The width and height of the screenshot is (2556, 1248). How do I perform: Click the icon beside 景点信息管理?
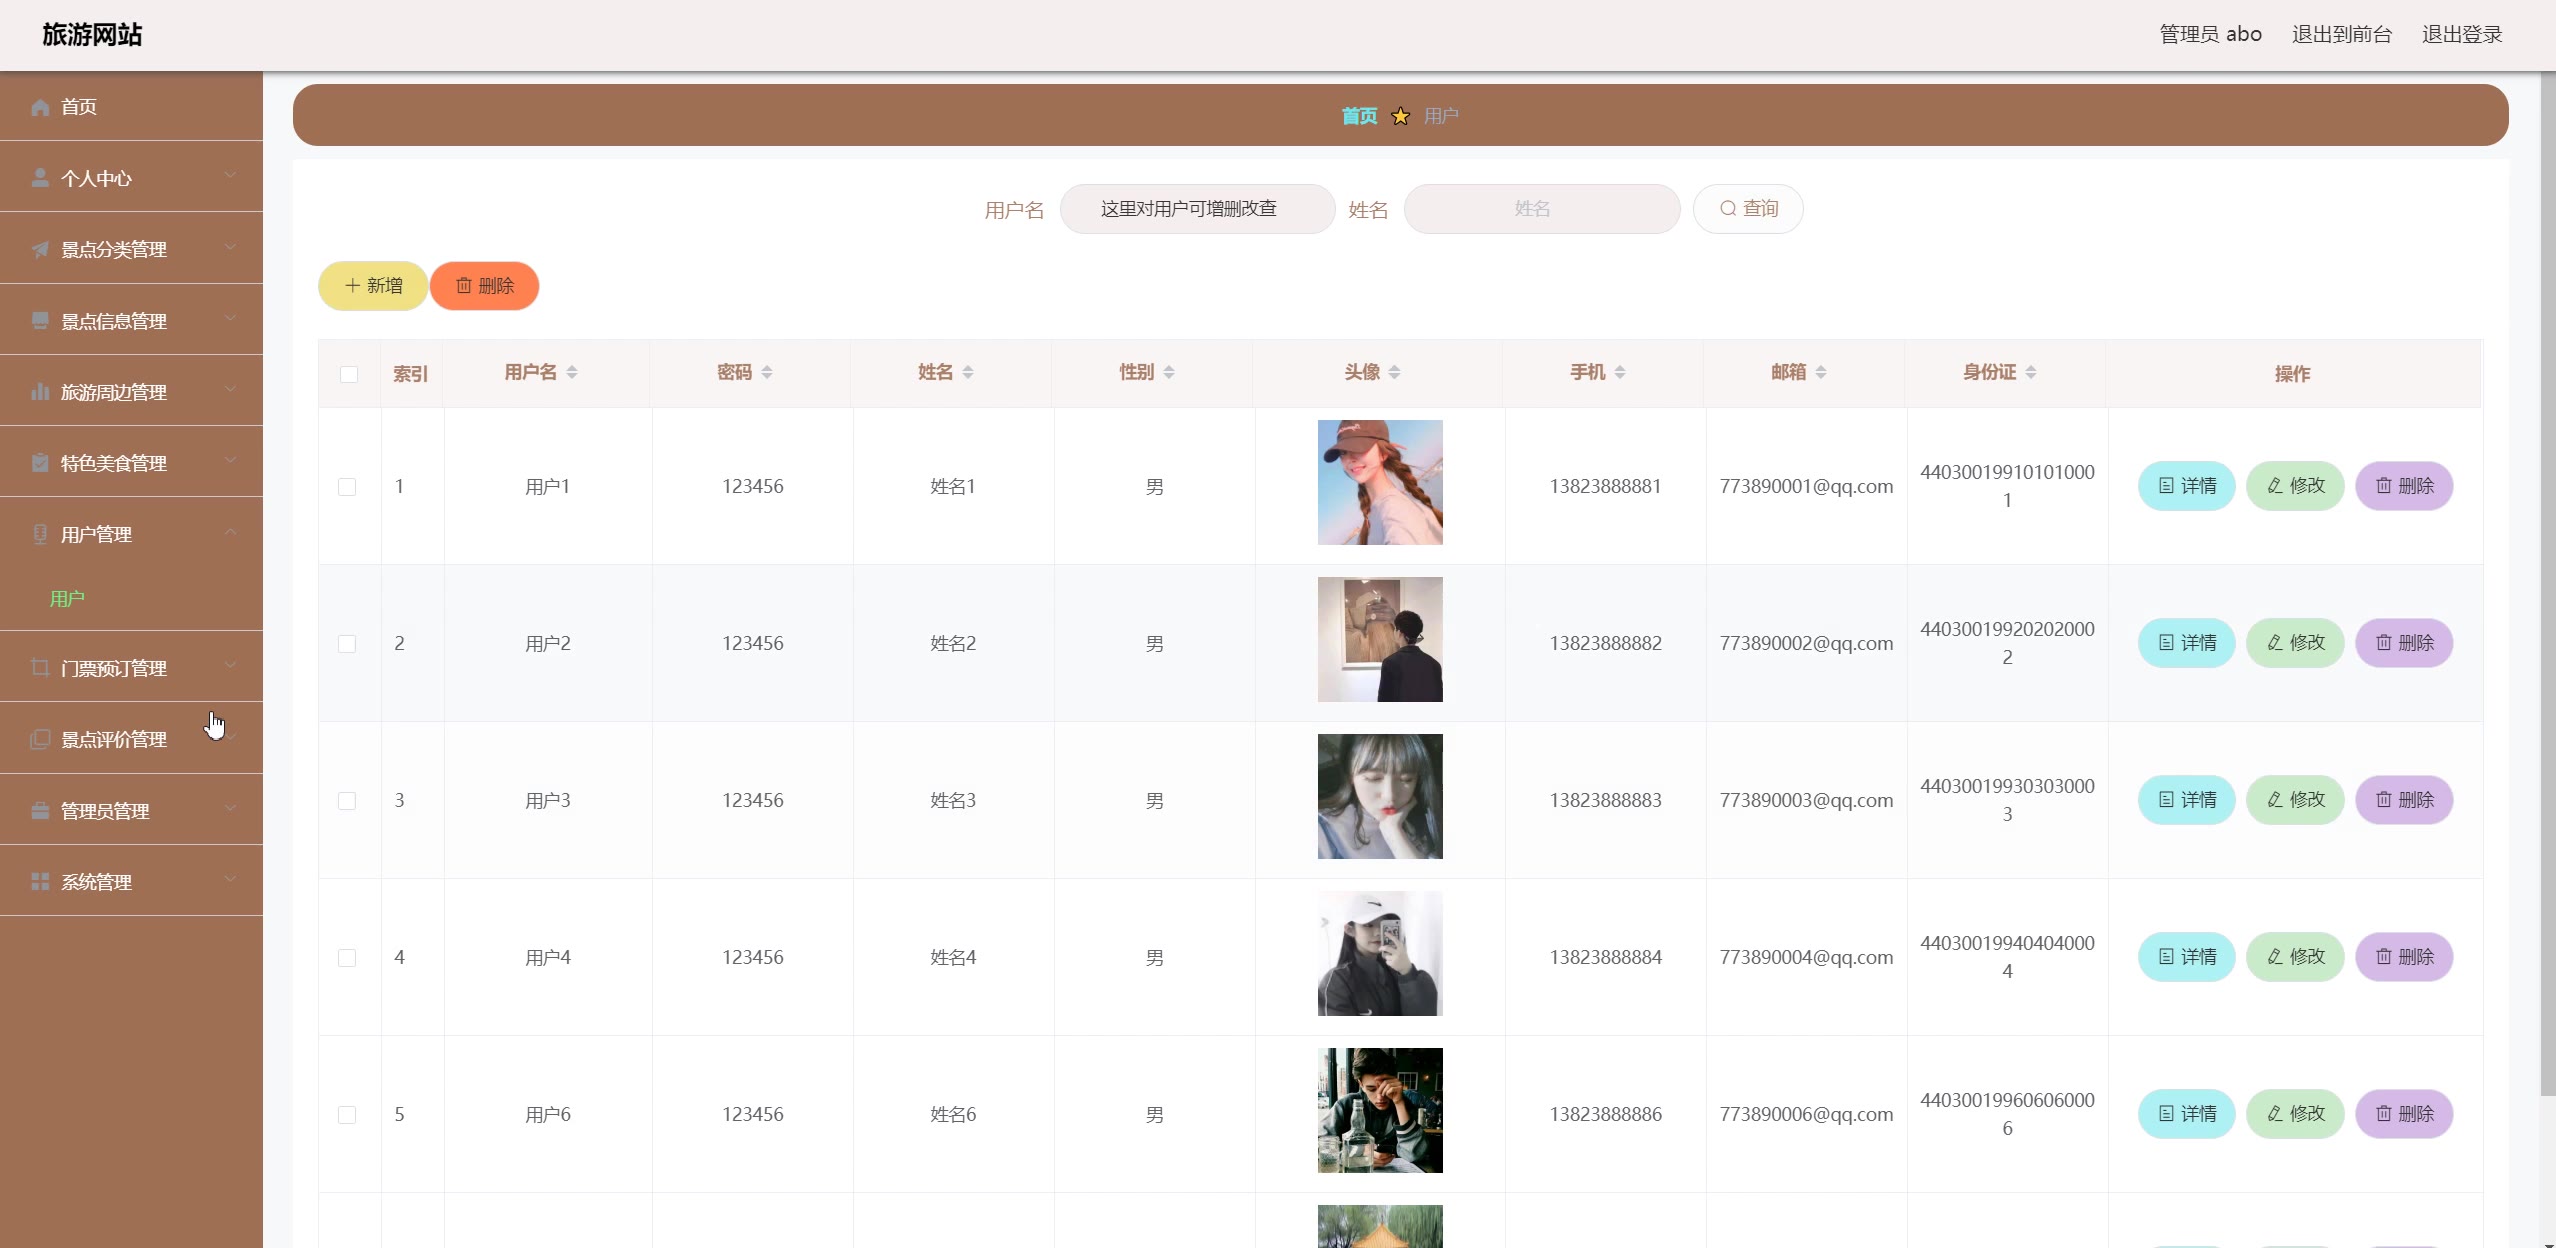40,321
